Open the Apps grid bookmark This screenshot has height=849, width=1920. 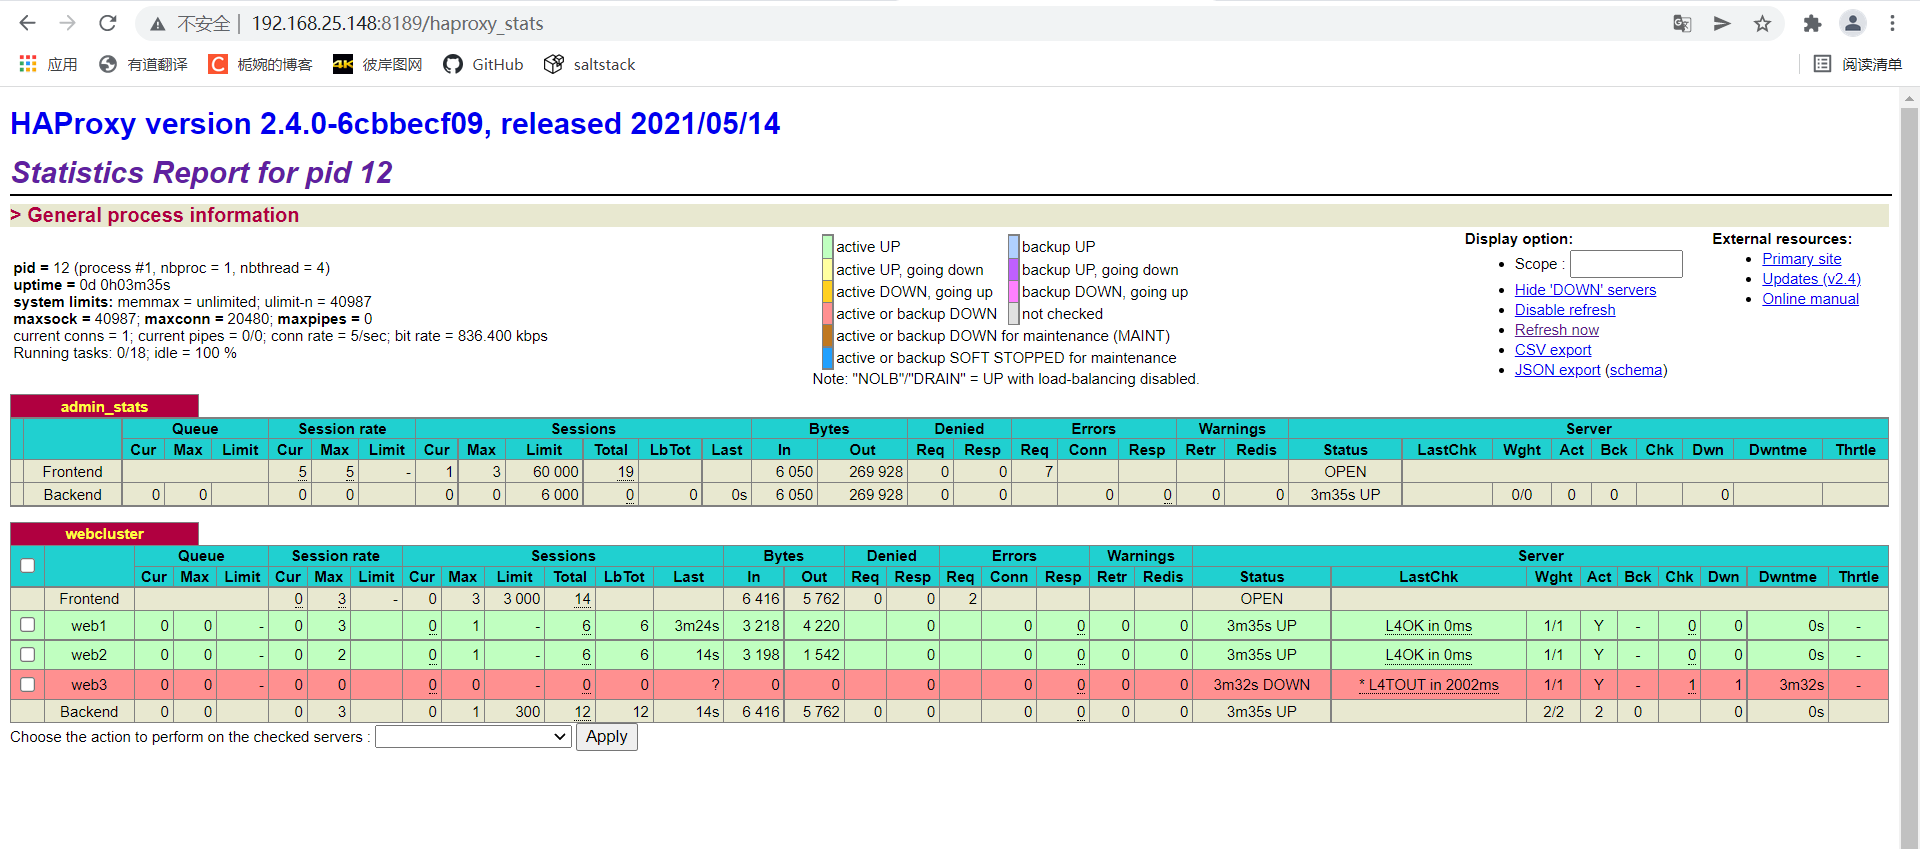tap(48, 64)
